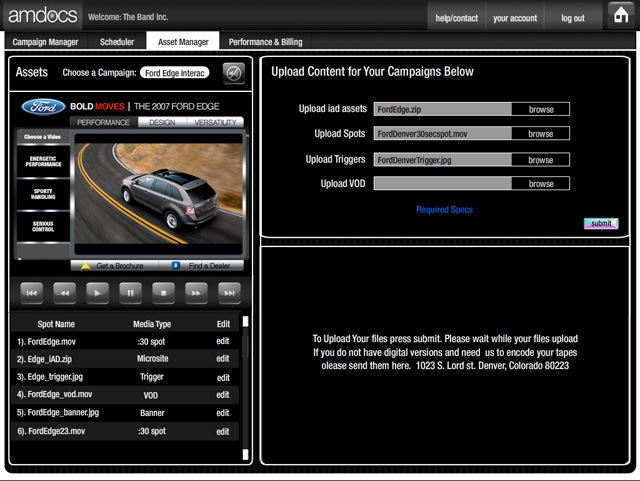Click the Ford Edge car video thumbnail
Image resolution: width=640 pixels, height=481 pixels.
tap(158, 194)
